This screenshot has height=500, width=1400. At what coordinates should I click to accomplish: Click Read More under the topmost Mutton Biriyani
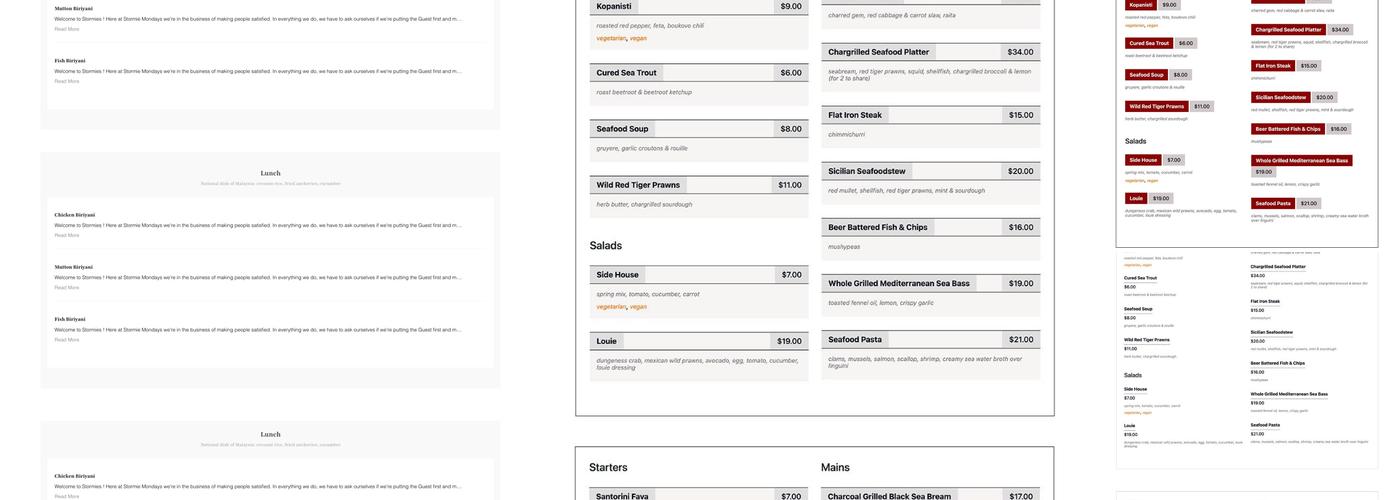66,29
